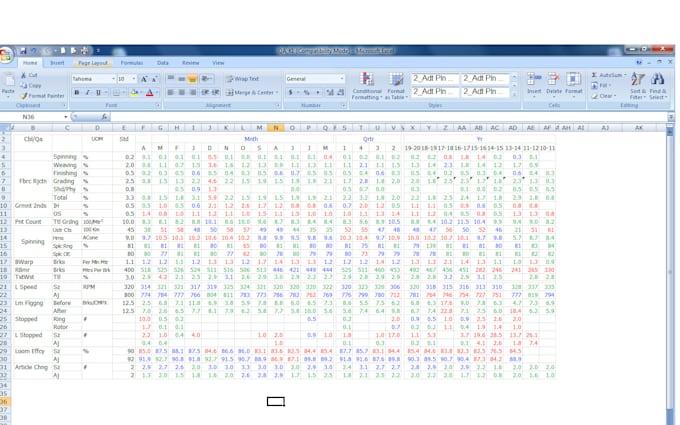This screenshot has width=680, height=425.
Task: Create a new workbook from Quick Access Toolbar
Action: (63, 51)
